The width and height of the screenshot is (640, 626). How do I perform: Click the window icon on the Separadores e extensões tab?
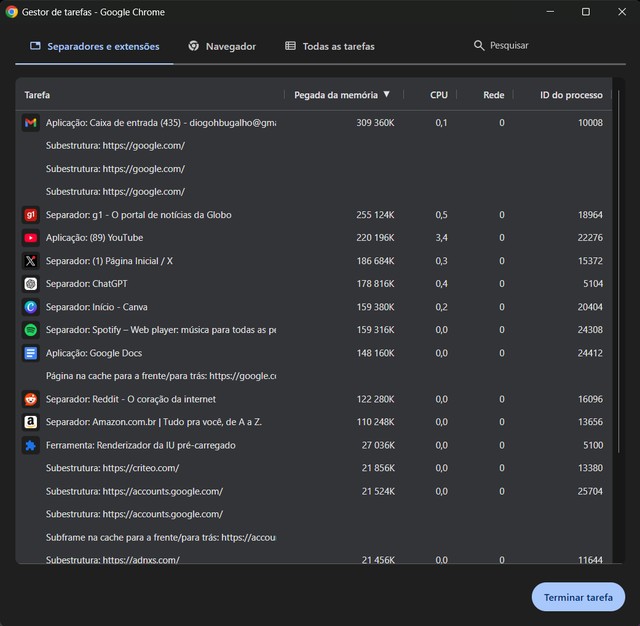click(x=36, y=46)
